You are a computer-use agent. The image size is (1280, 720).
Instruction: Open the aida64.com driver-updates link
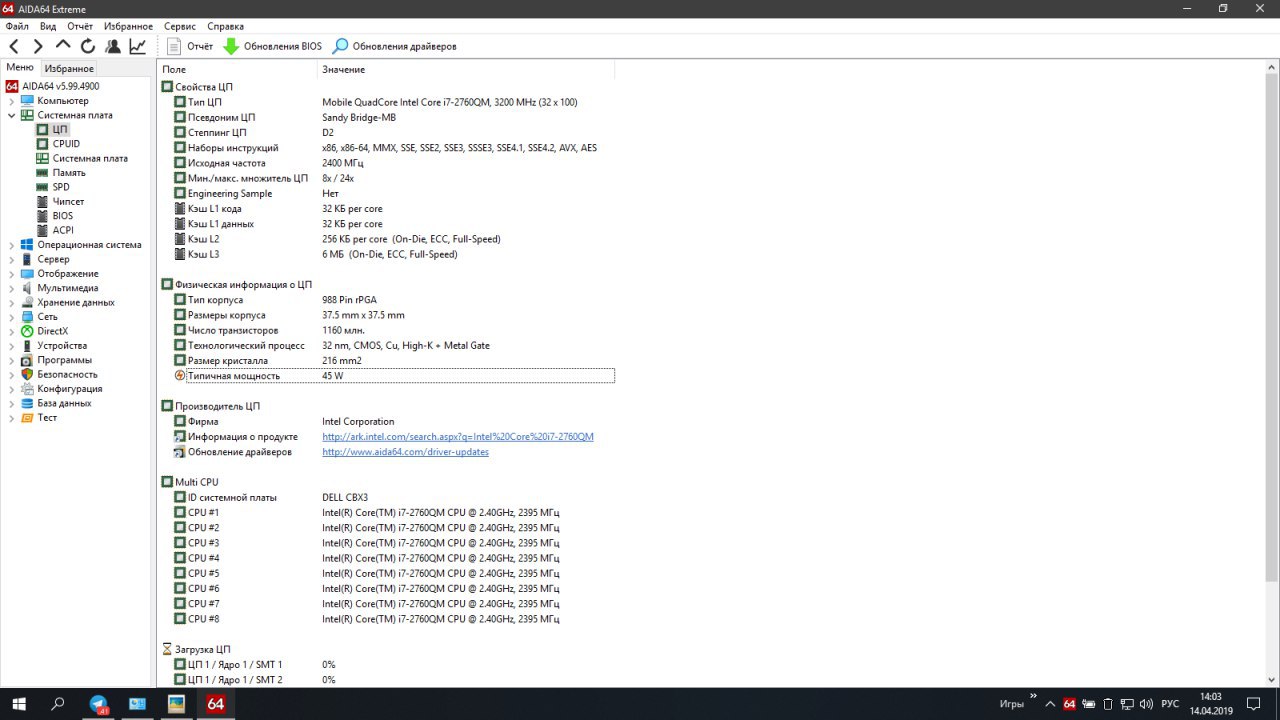[x=405, y=452]
